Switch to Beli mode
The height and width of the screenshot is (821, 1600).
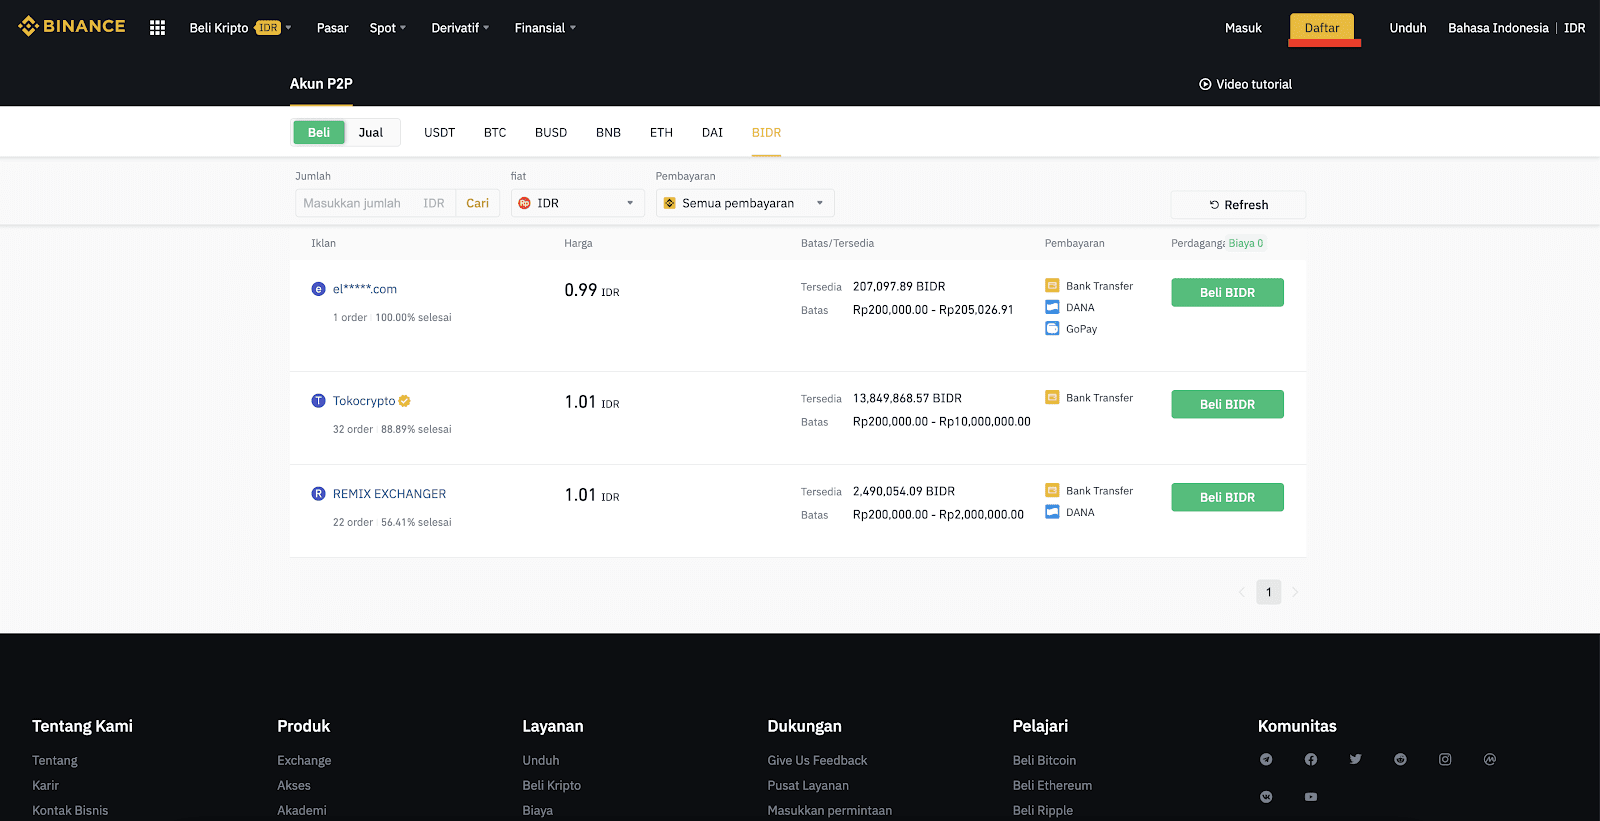tap(319, 132)
